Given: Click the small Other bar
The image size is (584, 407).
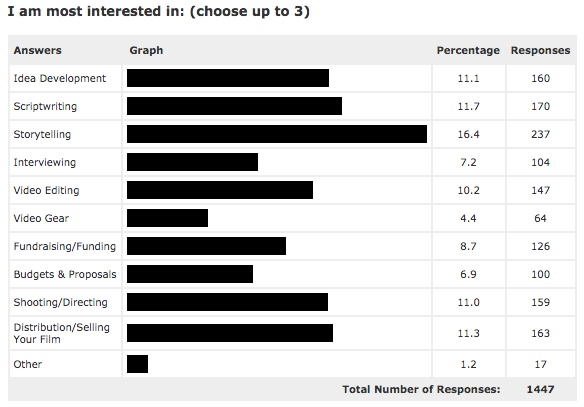Looking at the screenshot, I should 137,364.
